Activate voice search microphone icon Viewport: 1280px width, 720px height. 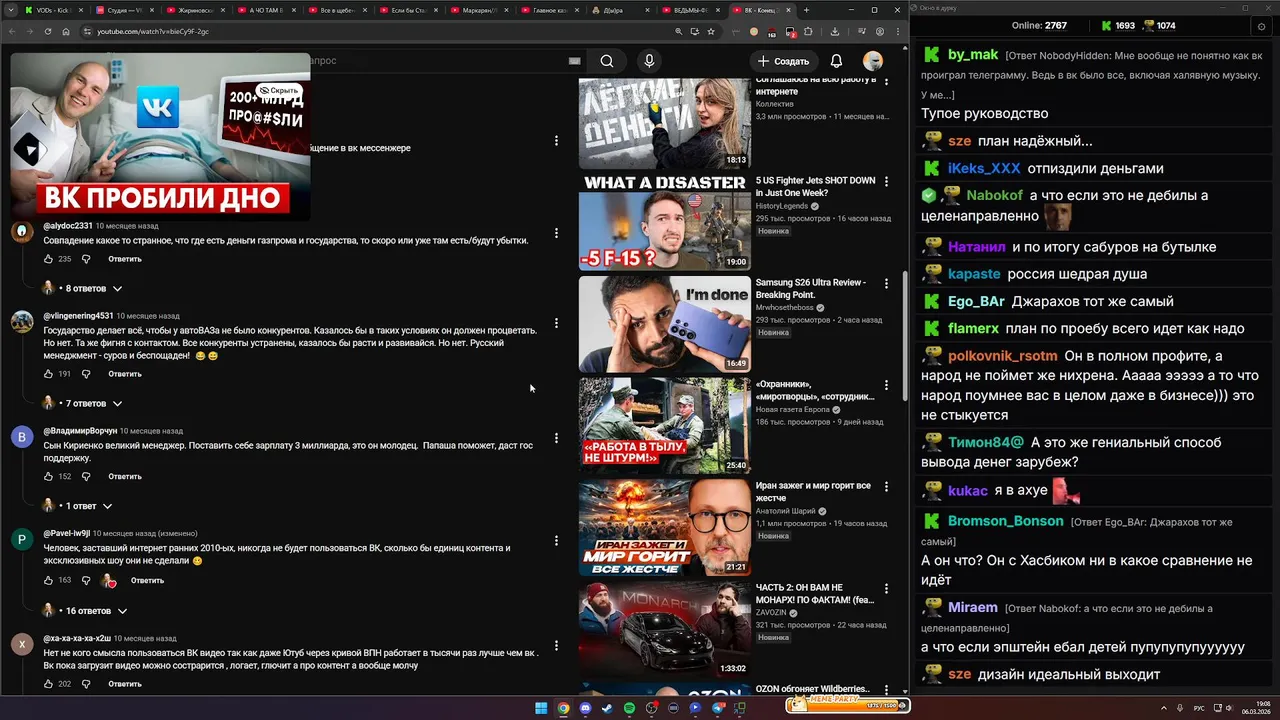tap(649, 61)
